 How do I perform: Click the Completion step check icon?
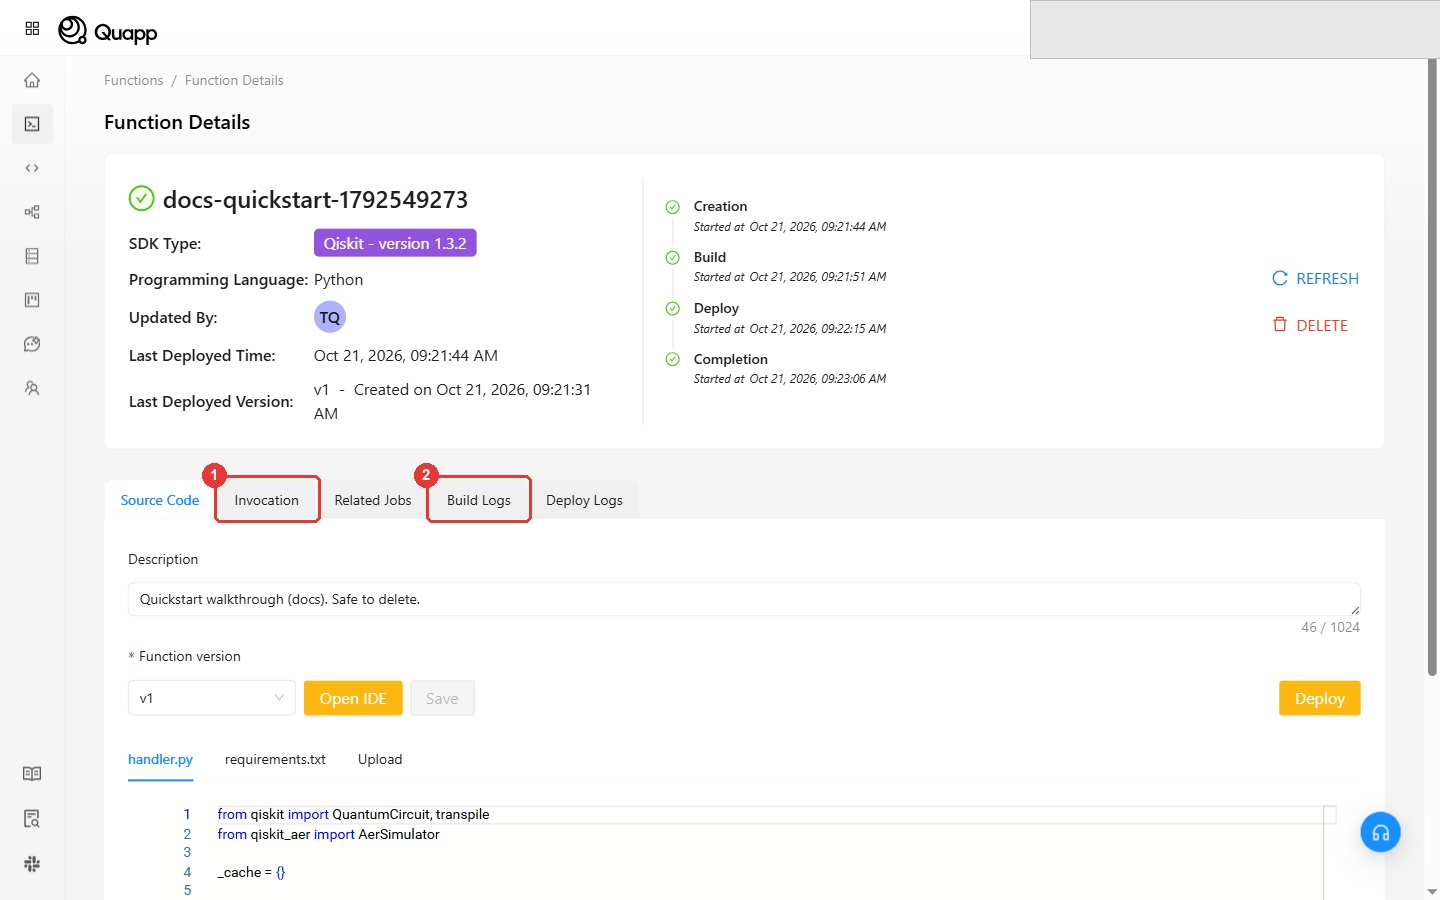673,359
